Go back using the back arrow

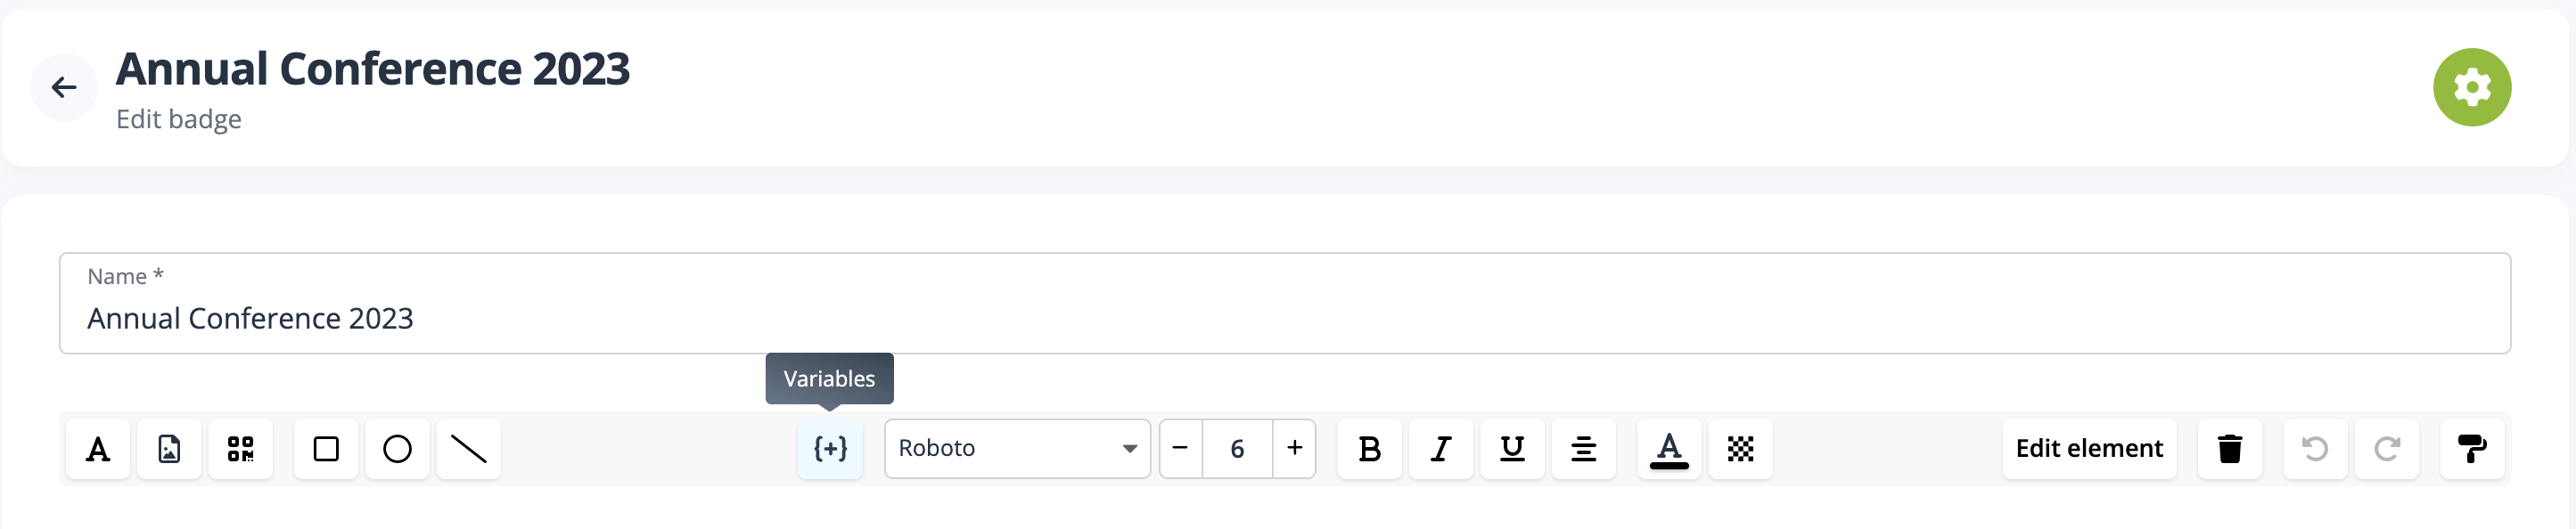tap(64, 87)
